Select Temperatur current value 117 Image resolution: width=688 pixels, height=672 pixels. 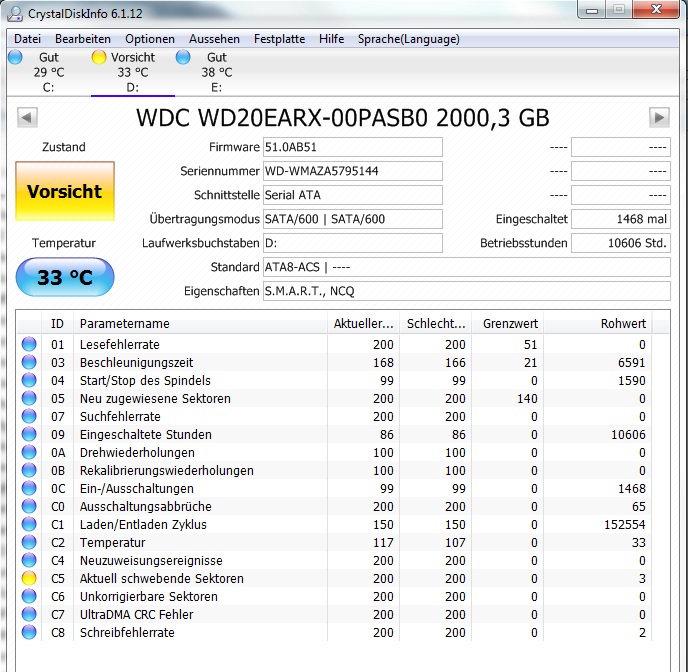pos(383,543)
